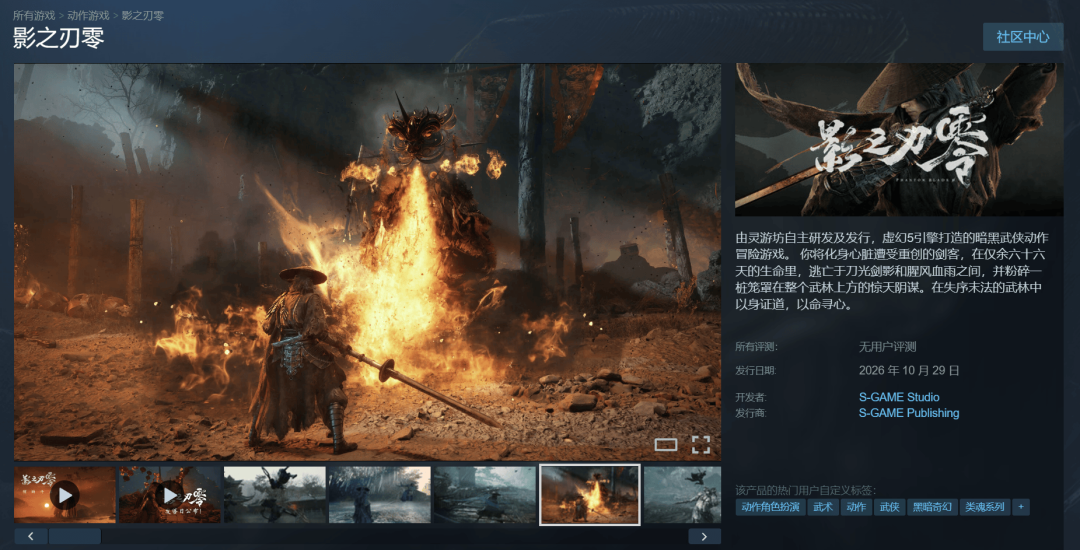The width and height of the screenshot is (1080, 550).
Task: Click the 动作游戏 breadcrumb link
Action: [88, 15]
